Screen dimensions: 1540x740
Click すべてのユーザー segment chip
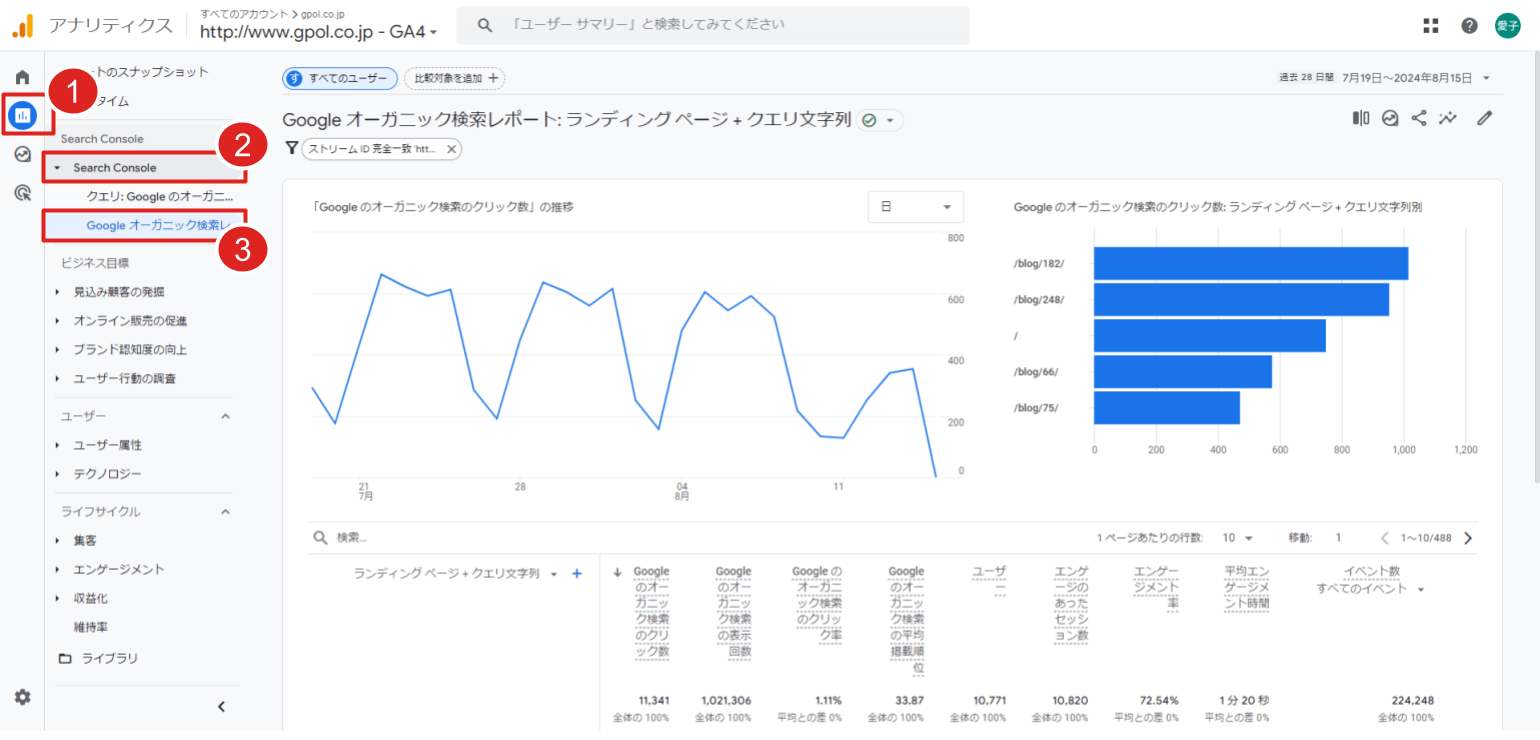coord(340,78)
